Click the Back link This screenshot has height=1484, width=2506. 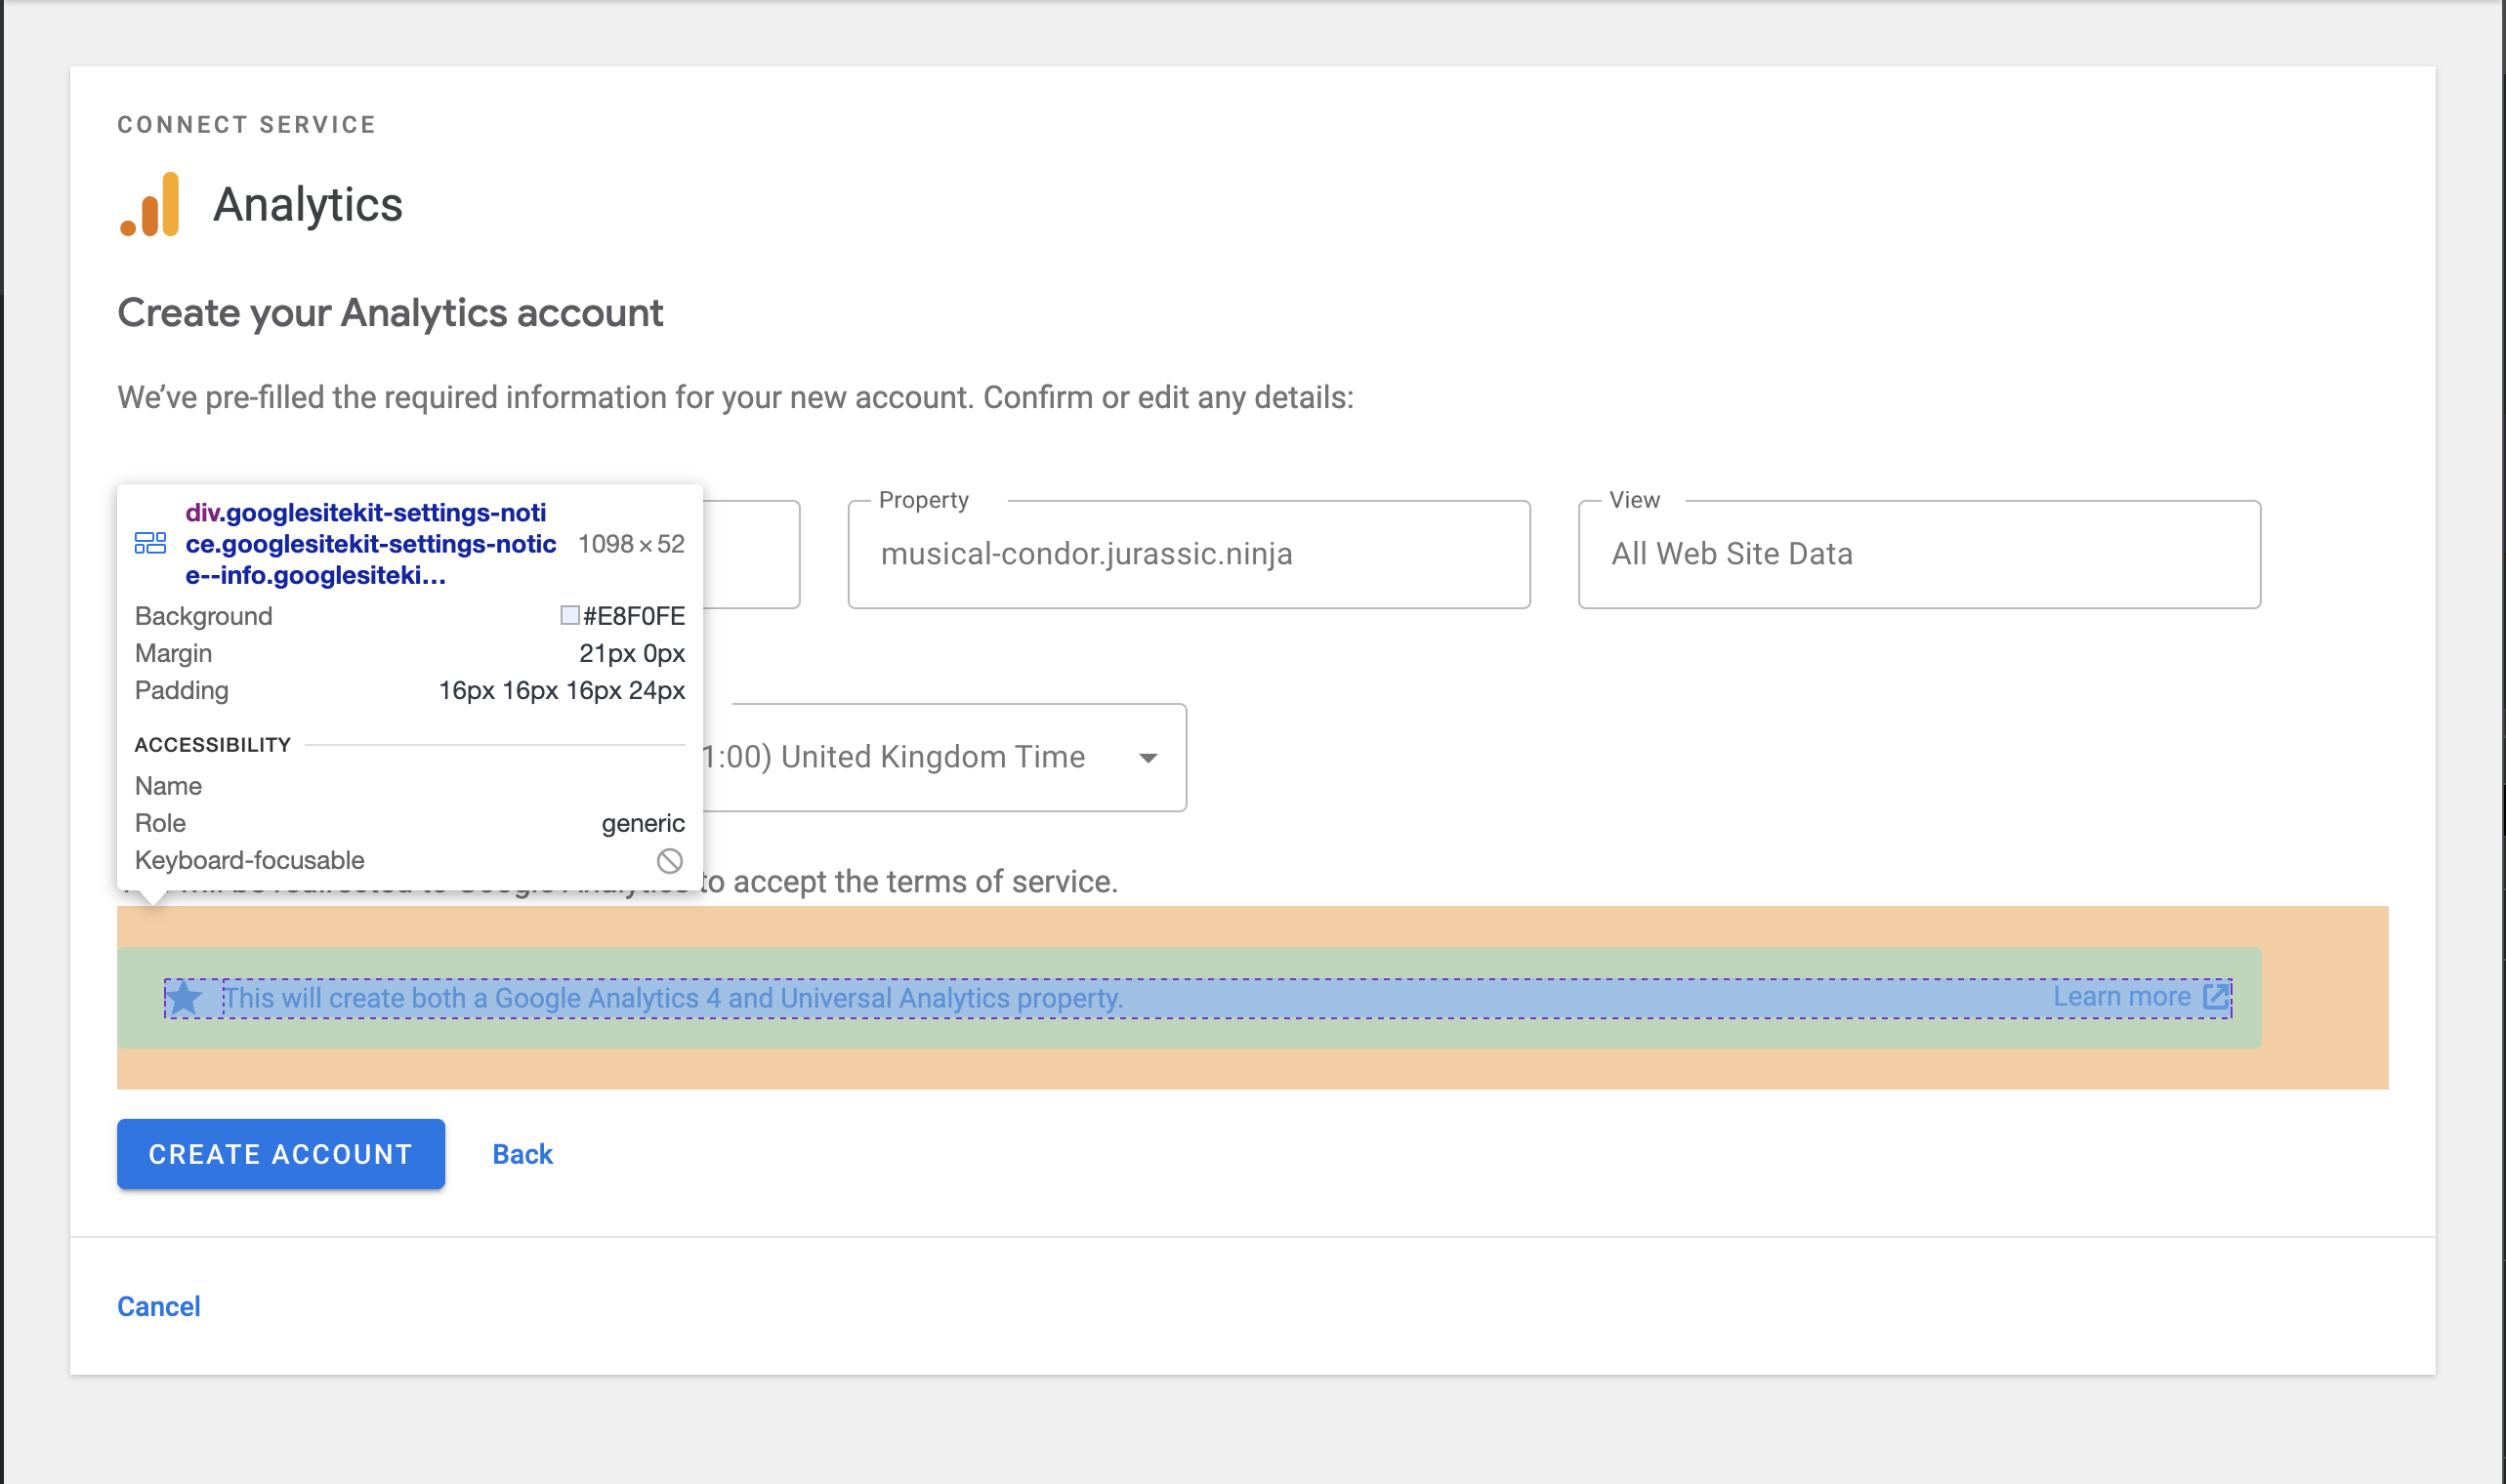coord(522,1154)
